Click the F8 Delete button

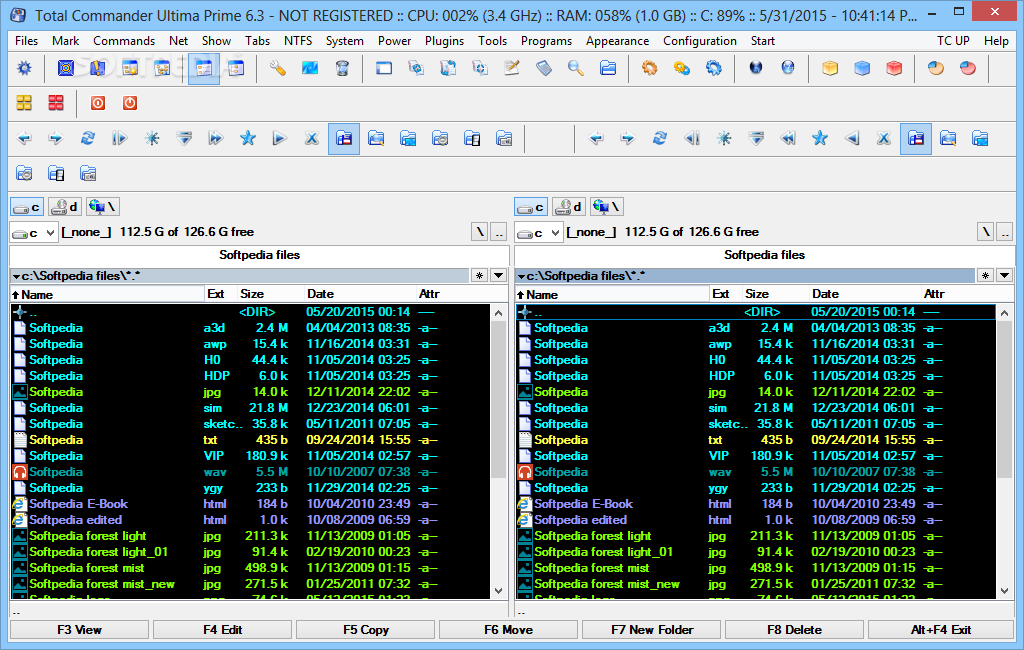point(795,630)
